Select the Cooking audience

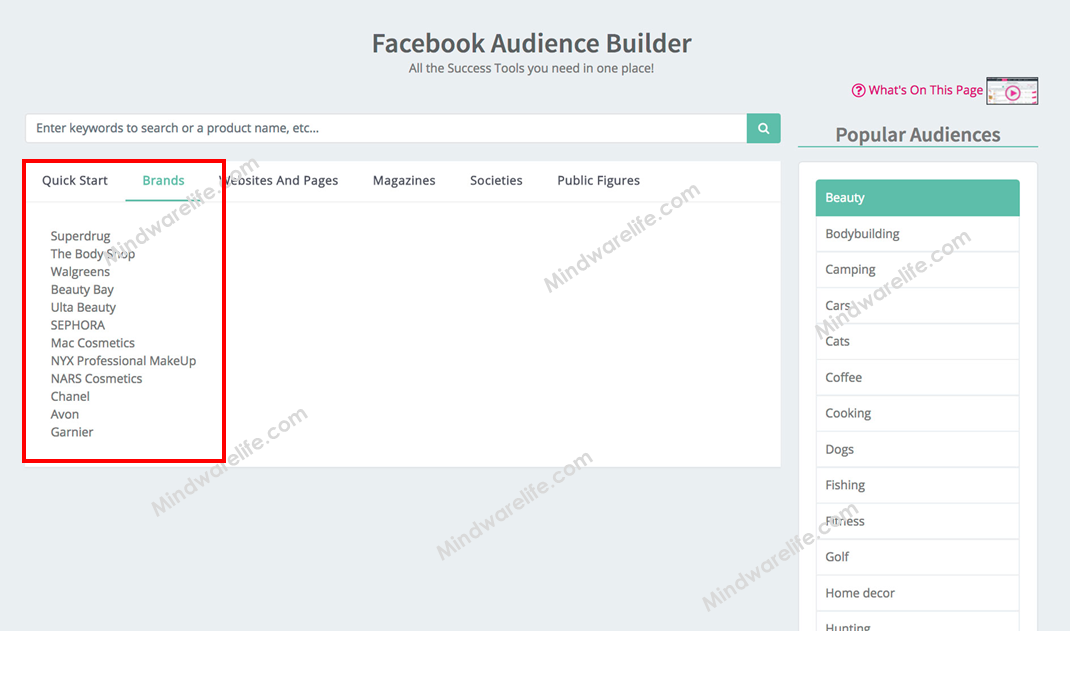click(x=917, y=413)
